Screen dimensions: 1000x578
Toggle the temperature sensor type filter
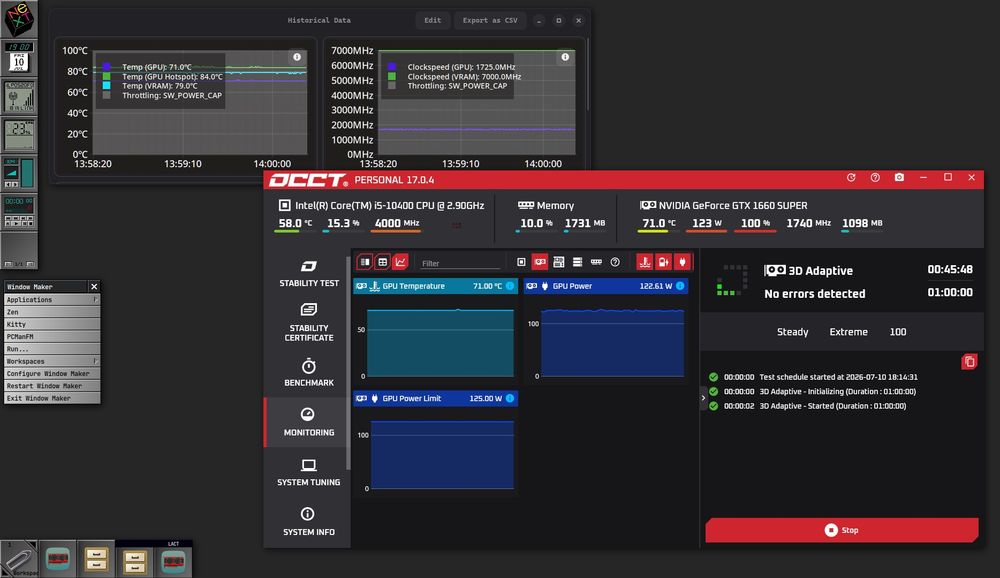tap(645, 262)
